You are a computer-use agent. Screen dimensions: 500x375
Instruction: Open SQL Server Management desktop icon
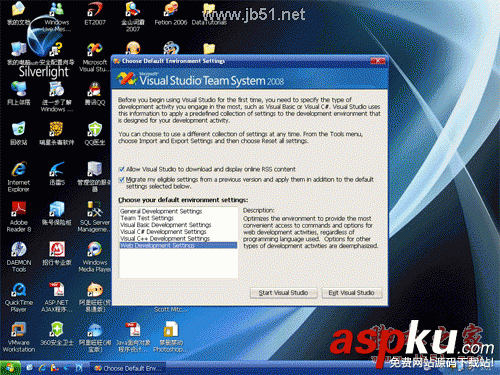pos(95,216)
